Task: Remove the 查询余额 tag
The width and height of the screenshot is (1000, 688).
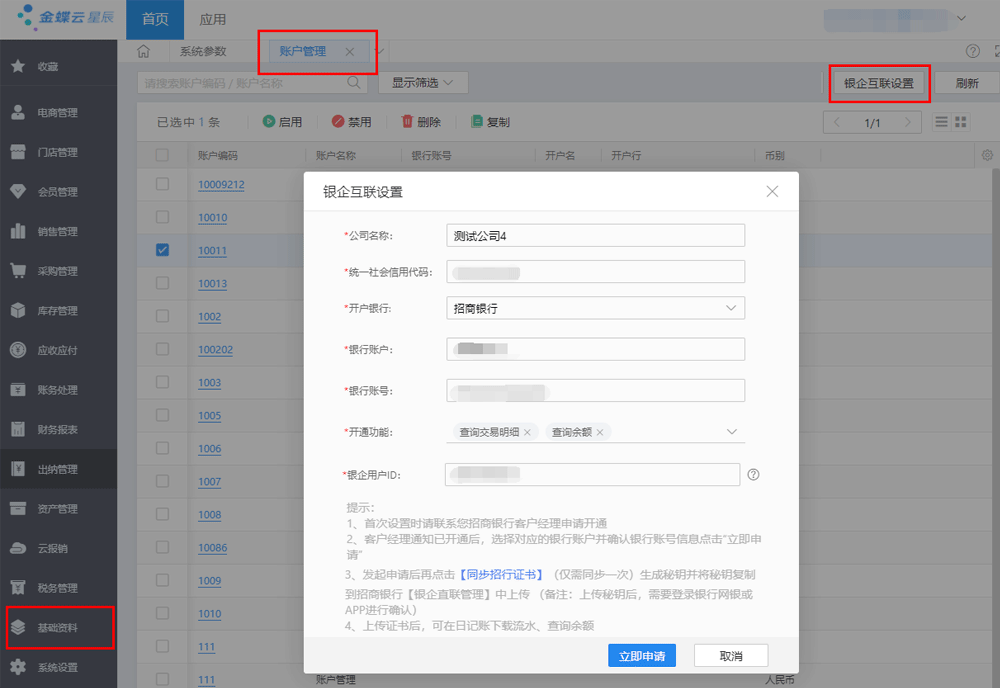Action: pos(599,432)
